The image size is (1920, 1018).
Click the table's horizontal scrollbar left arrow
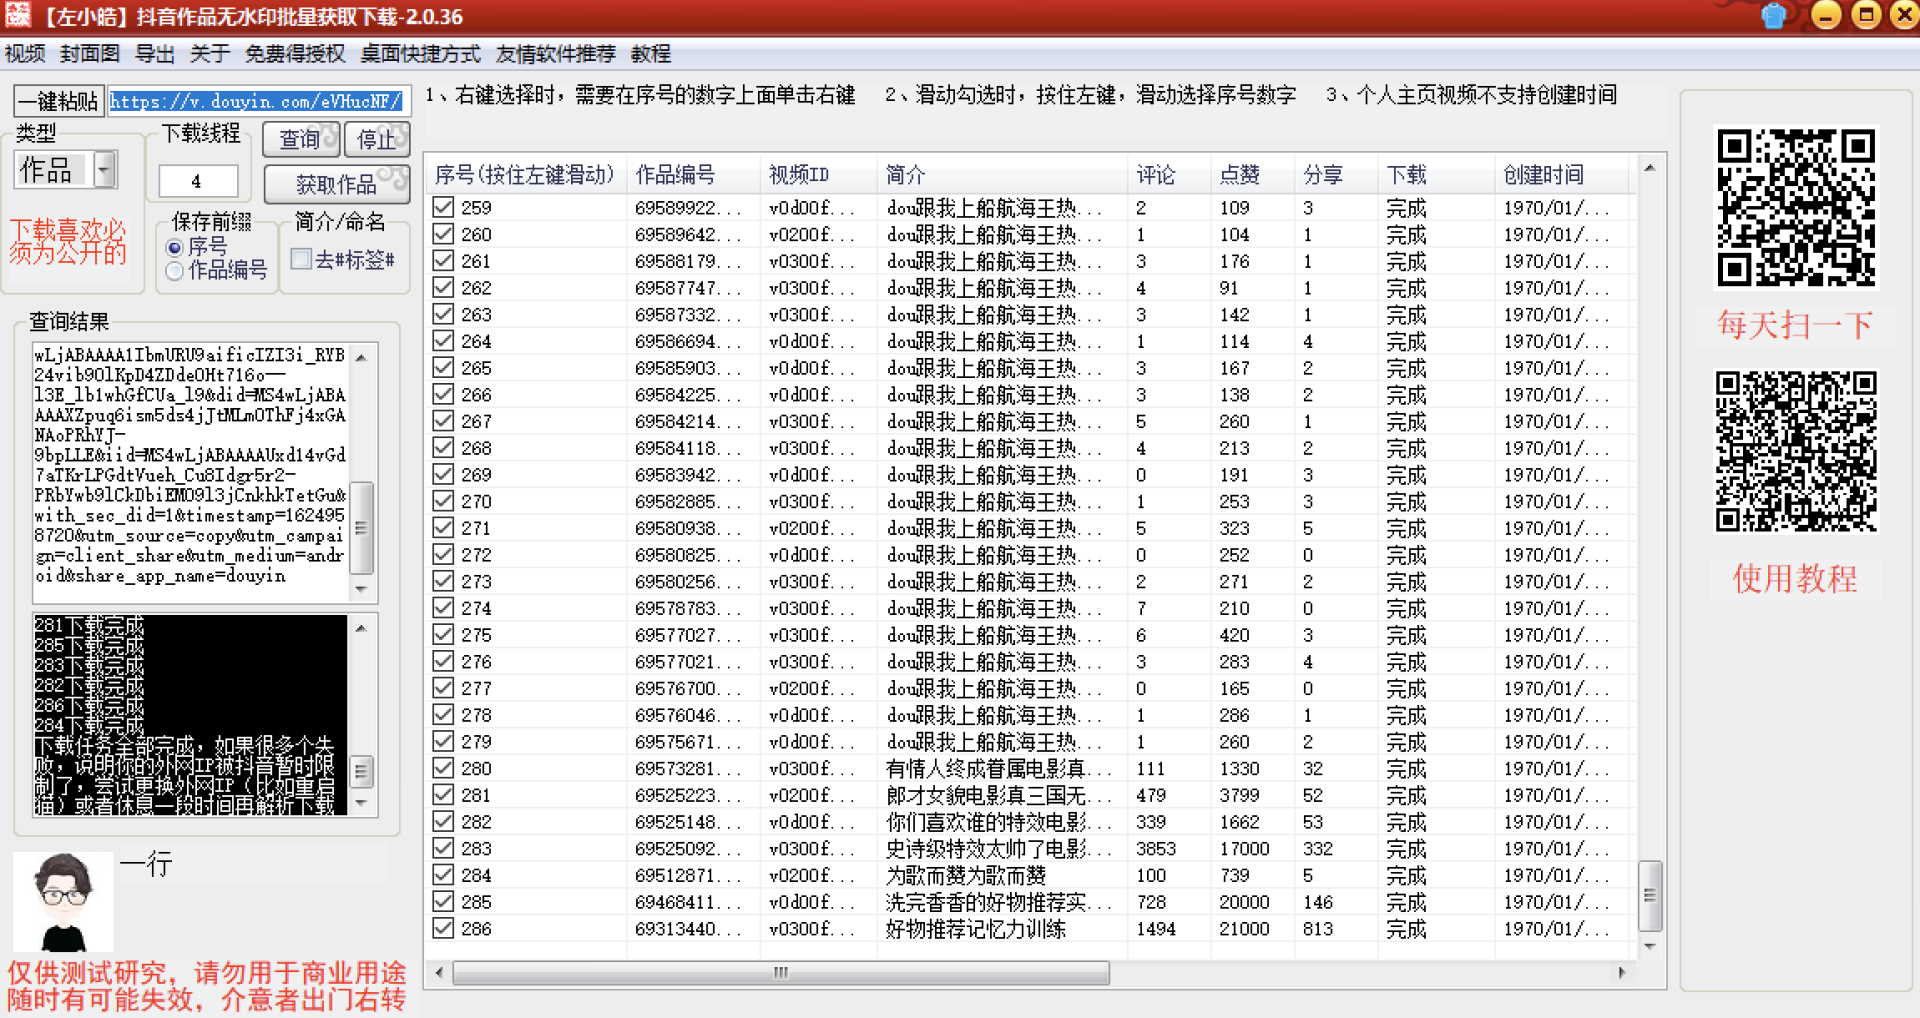point(439,972)
